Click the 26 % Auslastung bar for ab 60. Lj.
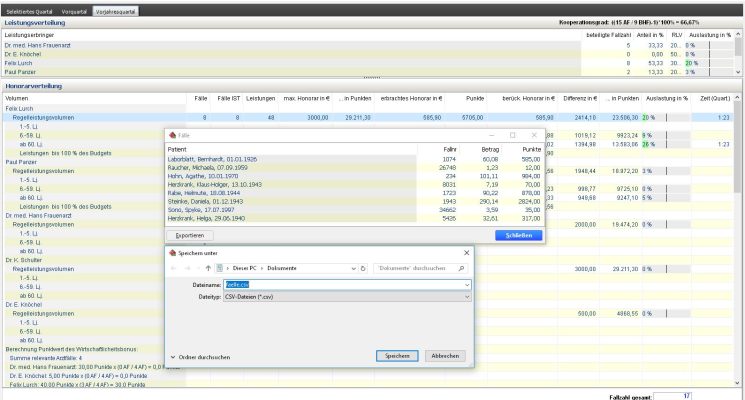 tap(666, 144)
